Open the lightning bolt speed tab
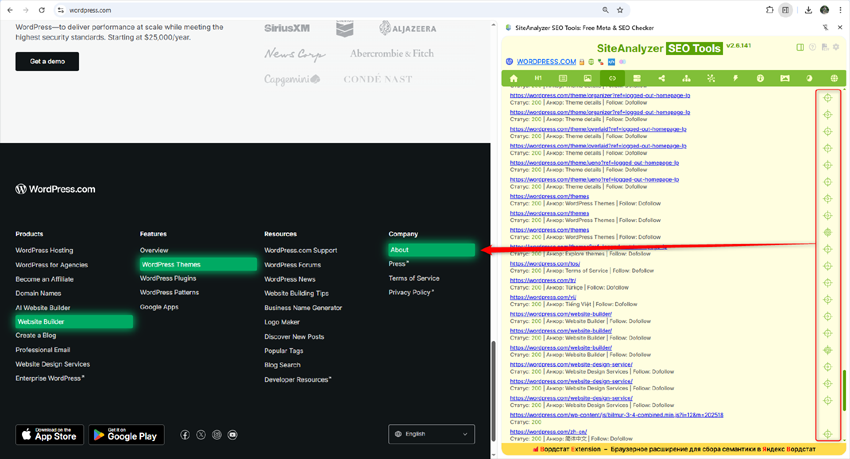This screenshot has height=459, width=850. tap(736, 79)
